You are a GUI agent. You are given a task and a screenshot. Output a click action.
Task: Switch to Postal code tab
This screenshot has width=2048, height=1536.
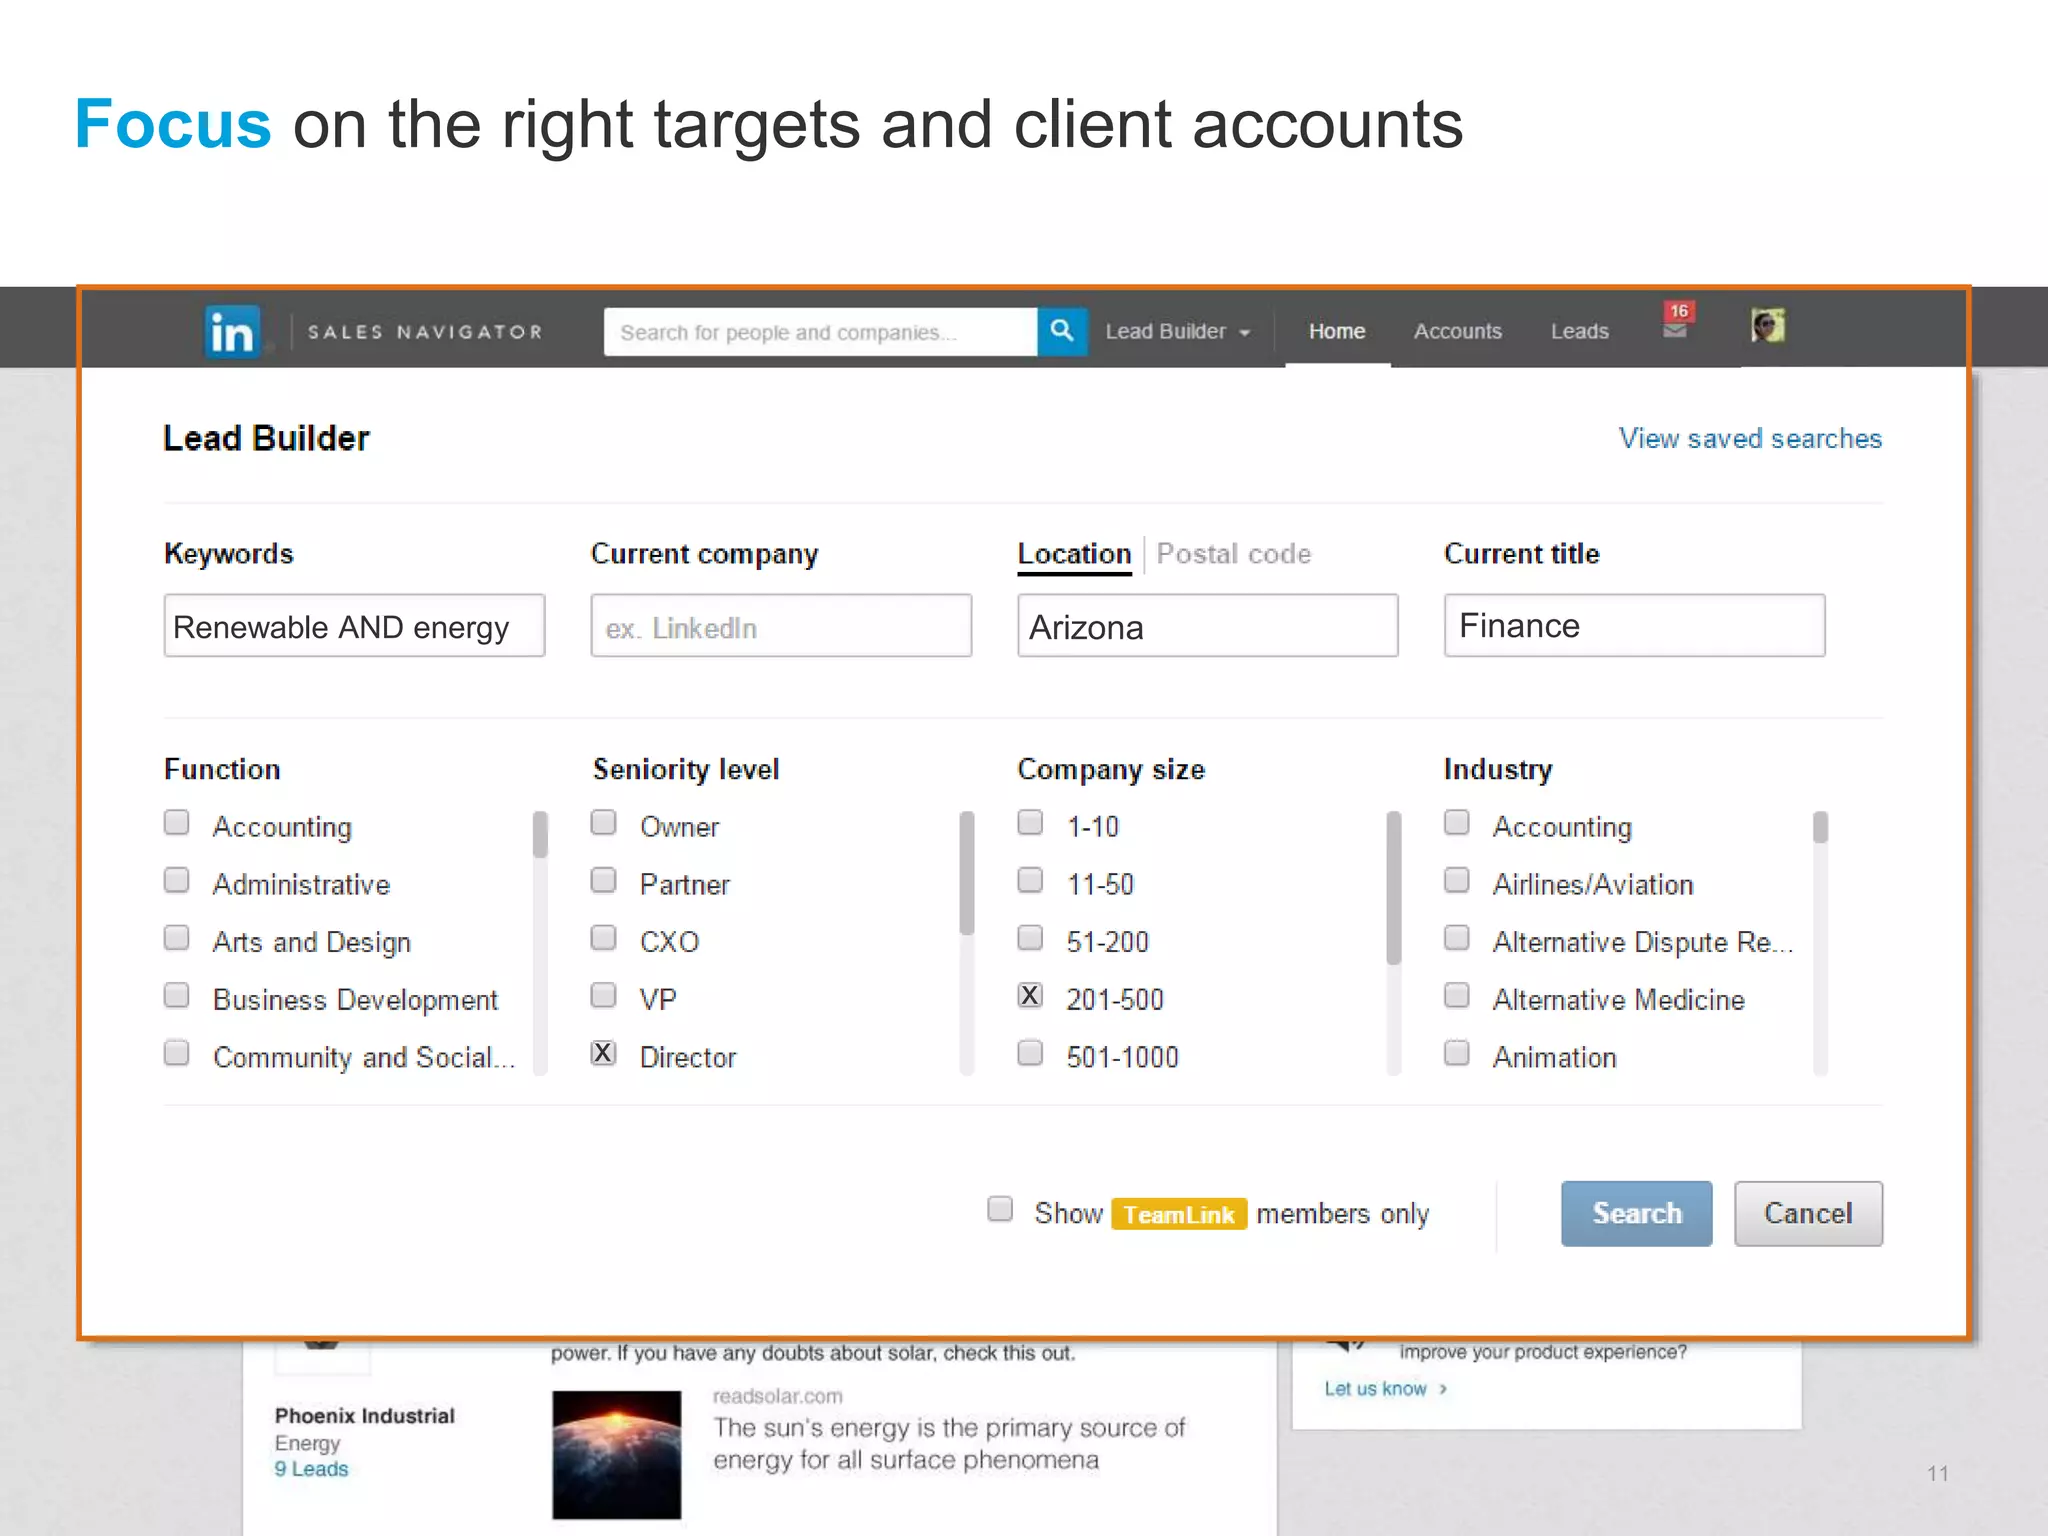(1233, 554)
